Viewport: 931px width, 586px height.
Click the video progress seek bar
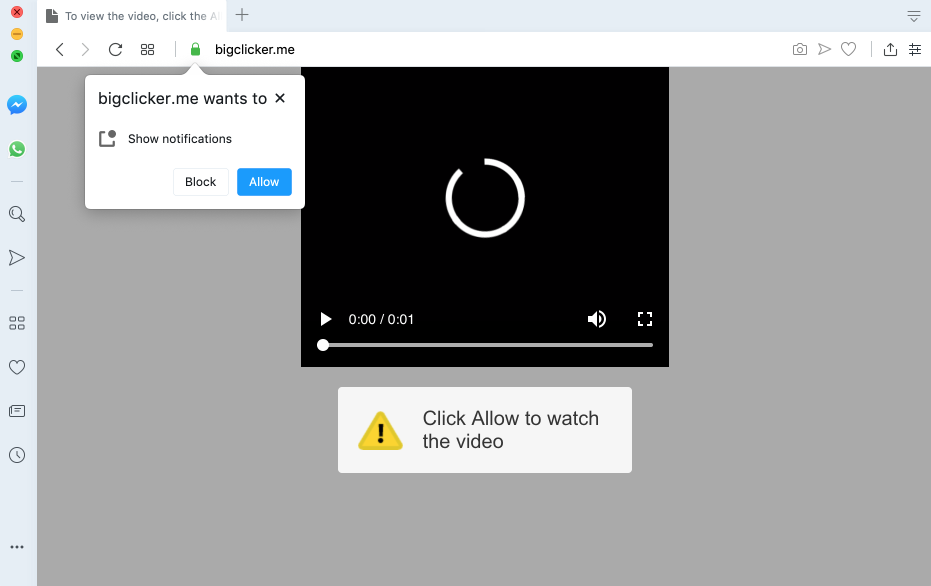tap(485, 344)
